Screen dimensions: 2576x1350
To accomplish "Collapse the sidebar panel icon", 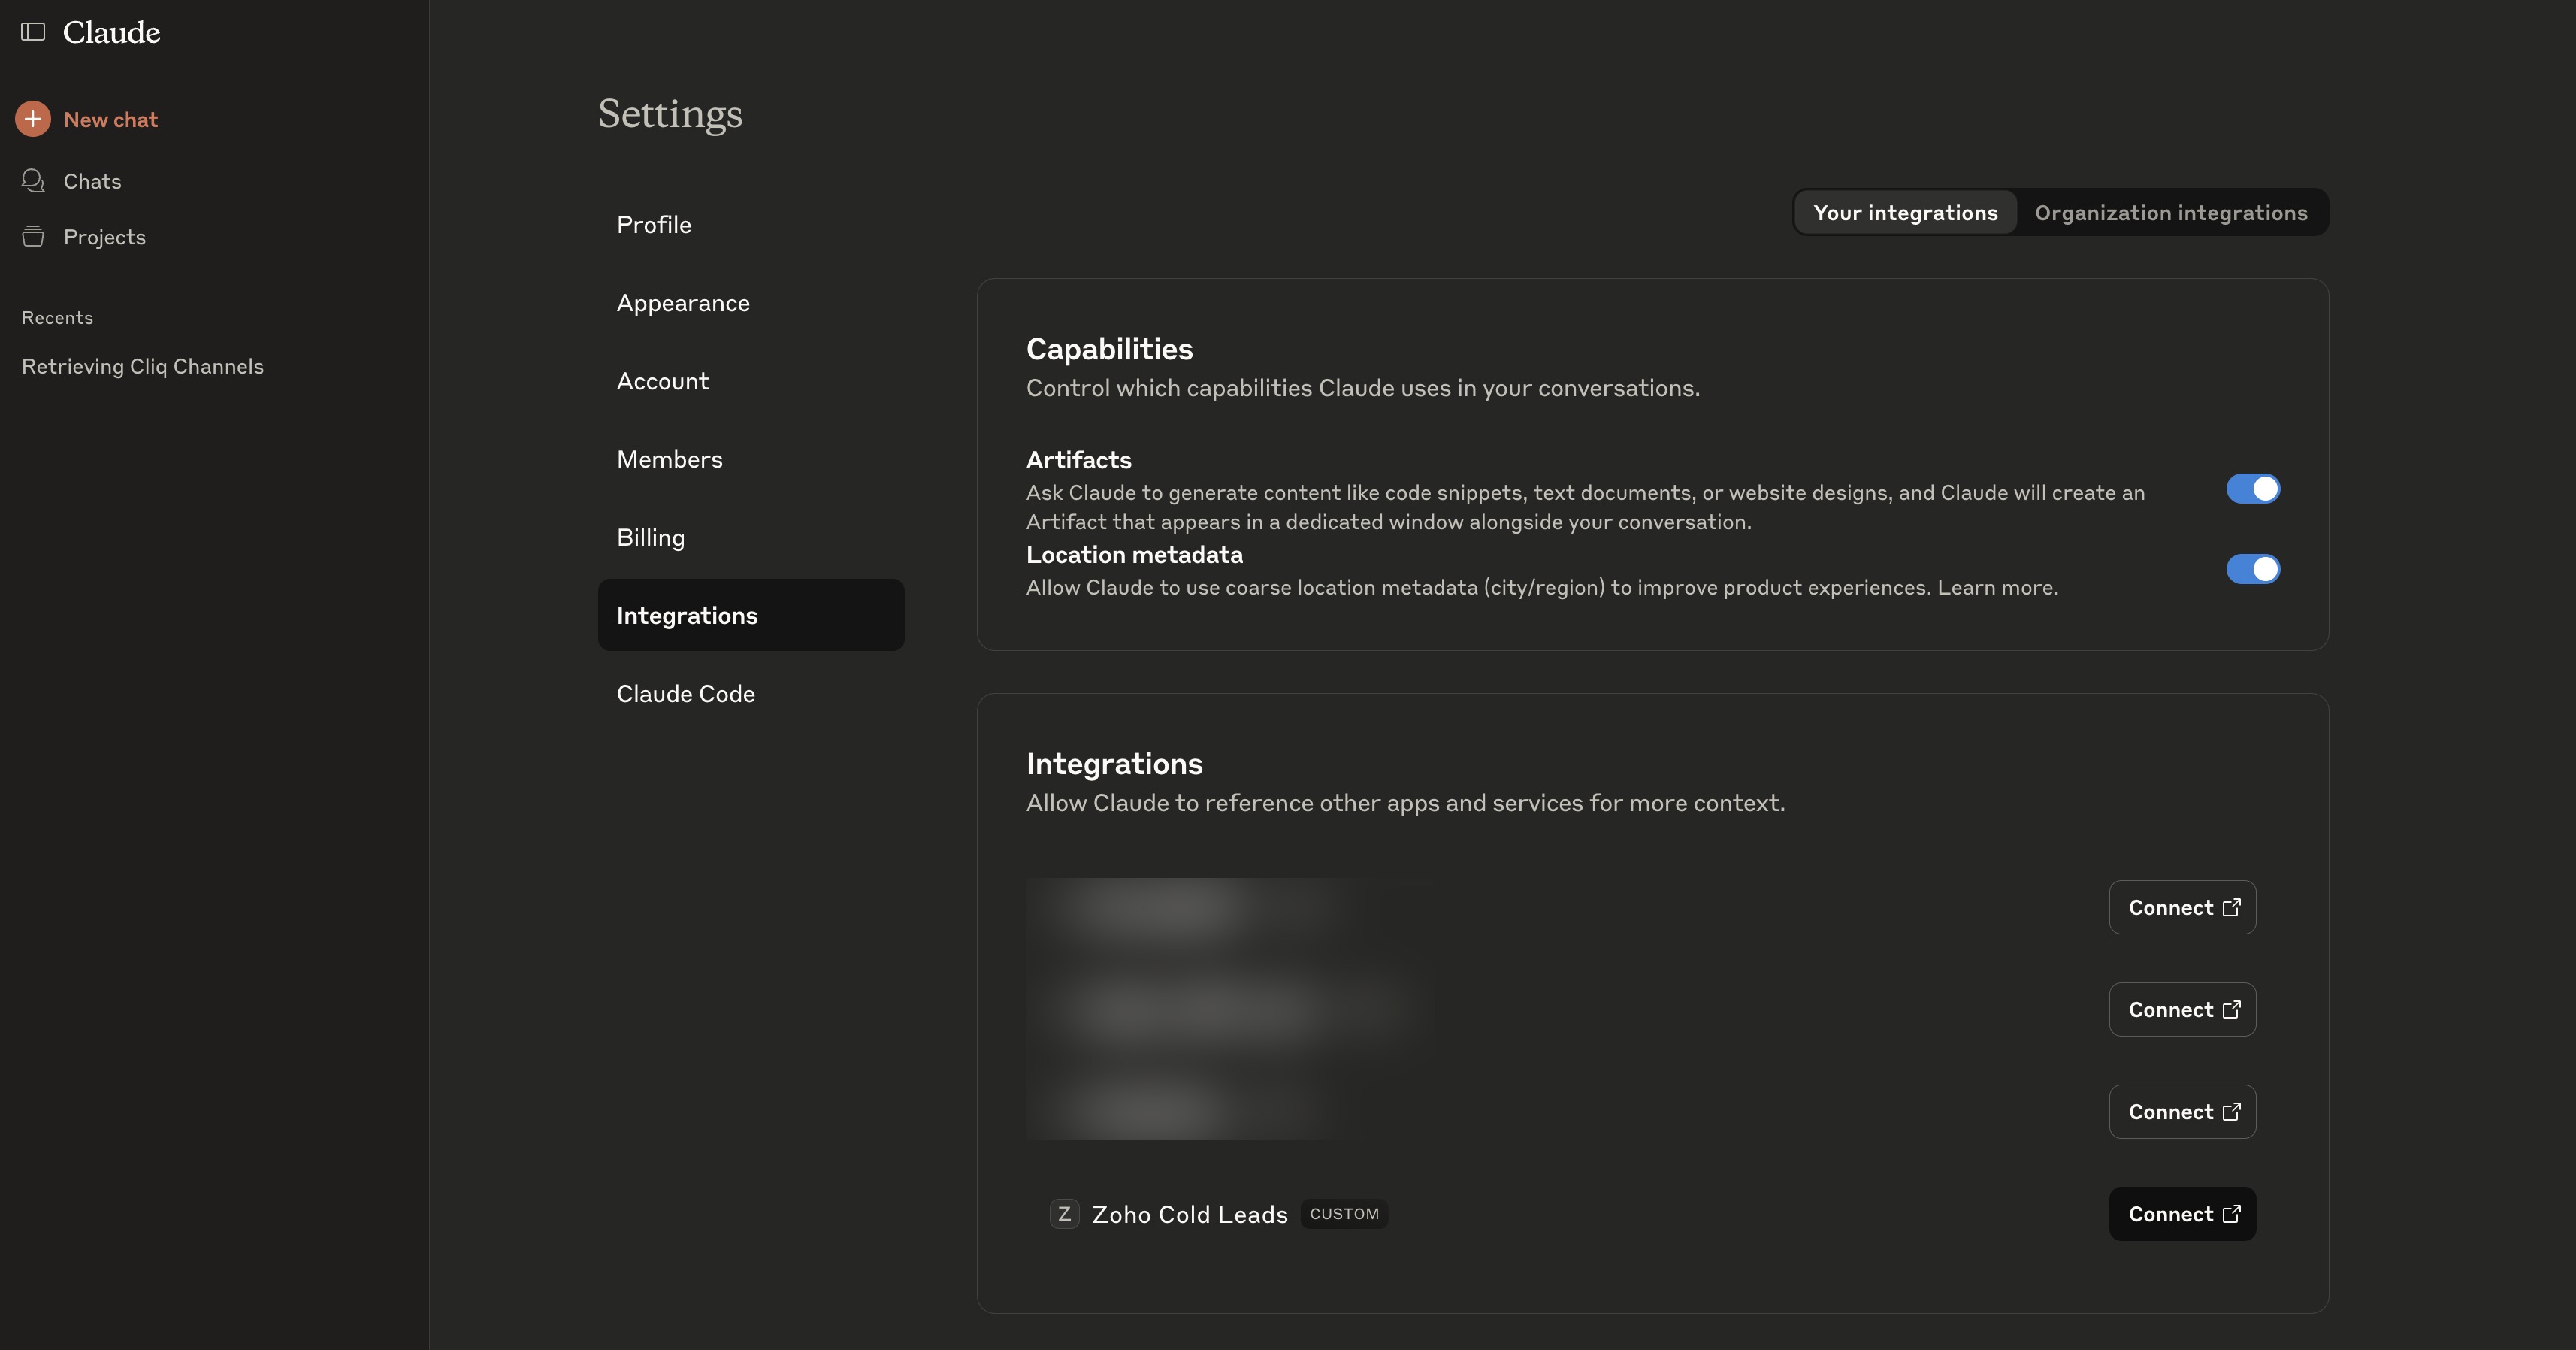I will click(x=33, y=32).
